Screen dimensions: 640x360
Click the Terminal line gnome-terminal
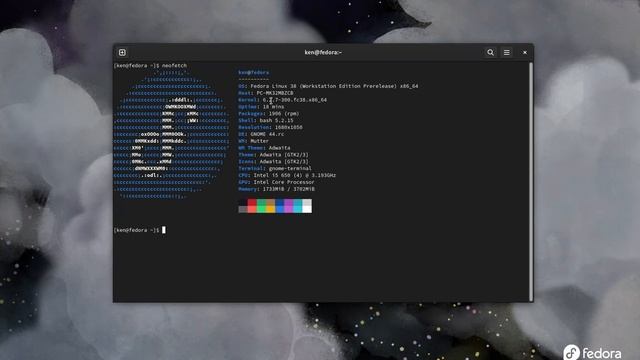pos(275,168)
